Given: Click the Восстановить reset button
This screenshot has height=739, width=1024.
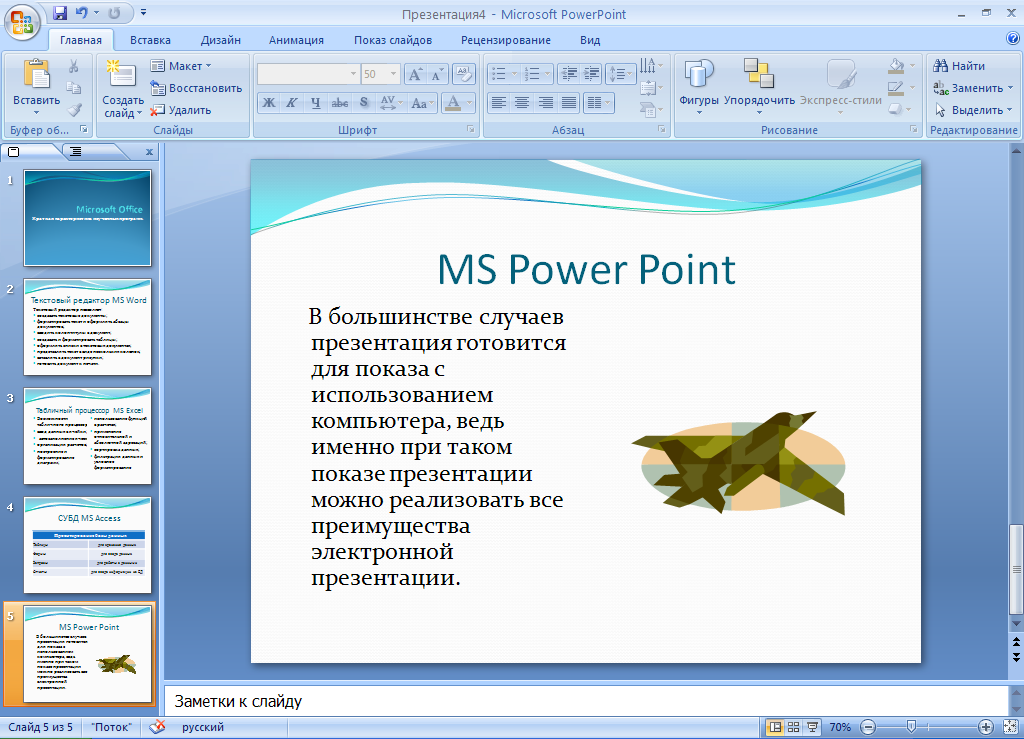Looking at the screenshot, I should coord(196,88).
